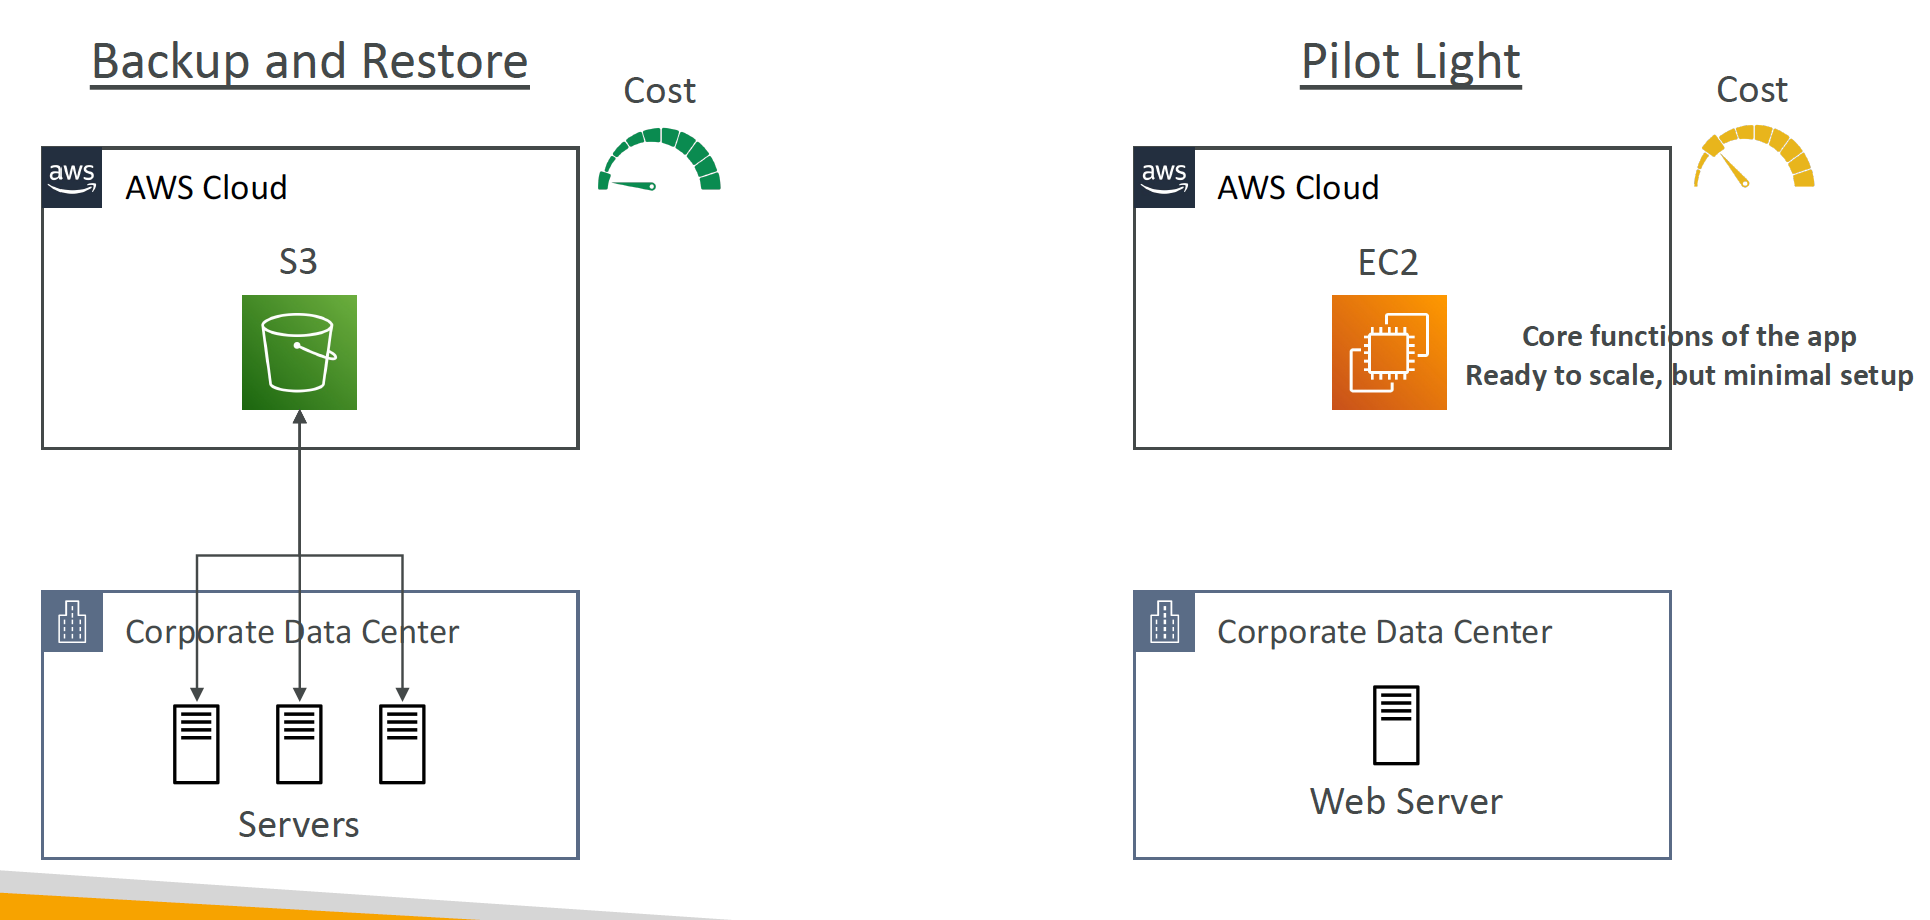Click the AWS logo in the left cloud box
This screenshot has height=920, width=1930.
(x=72, y=178)
